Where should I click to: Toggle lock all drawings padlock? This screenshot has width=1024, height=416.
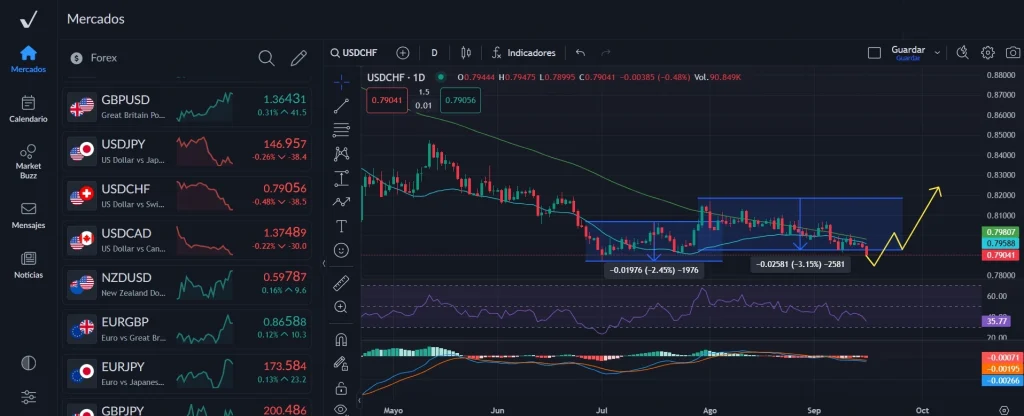[x=341, y=389]
